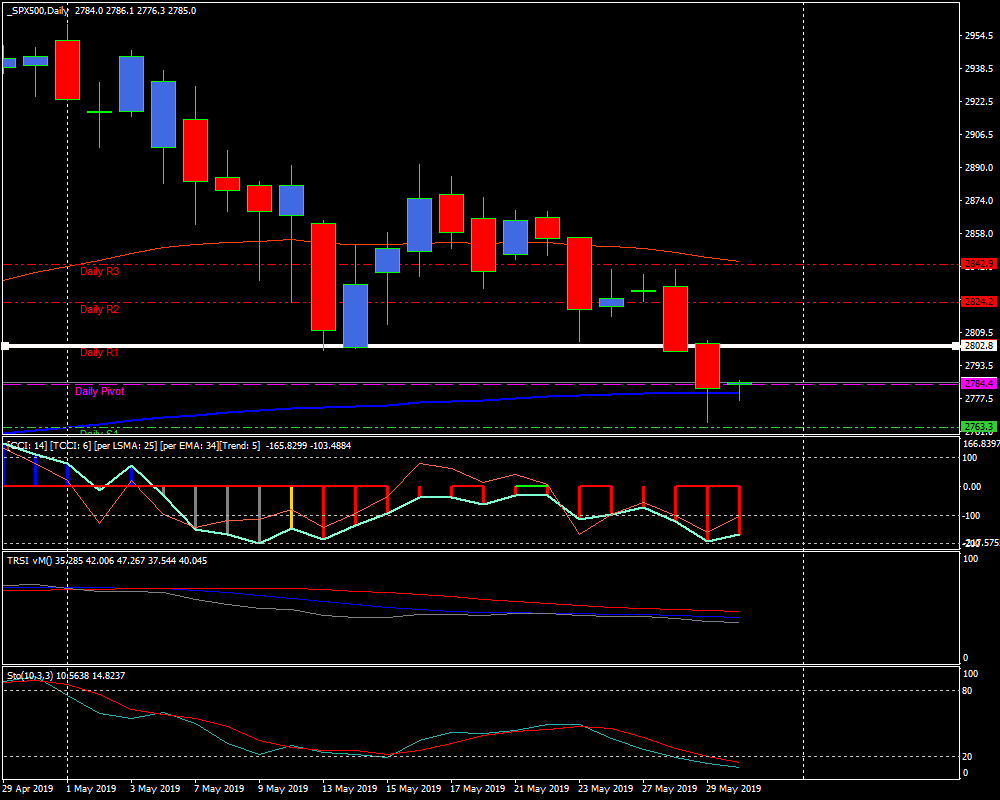Click the 15 May 2019 date label
This screenshot has width=1000, height=800.
coord(412,789)
